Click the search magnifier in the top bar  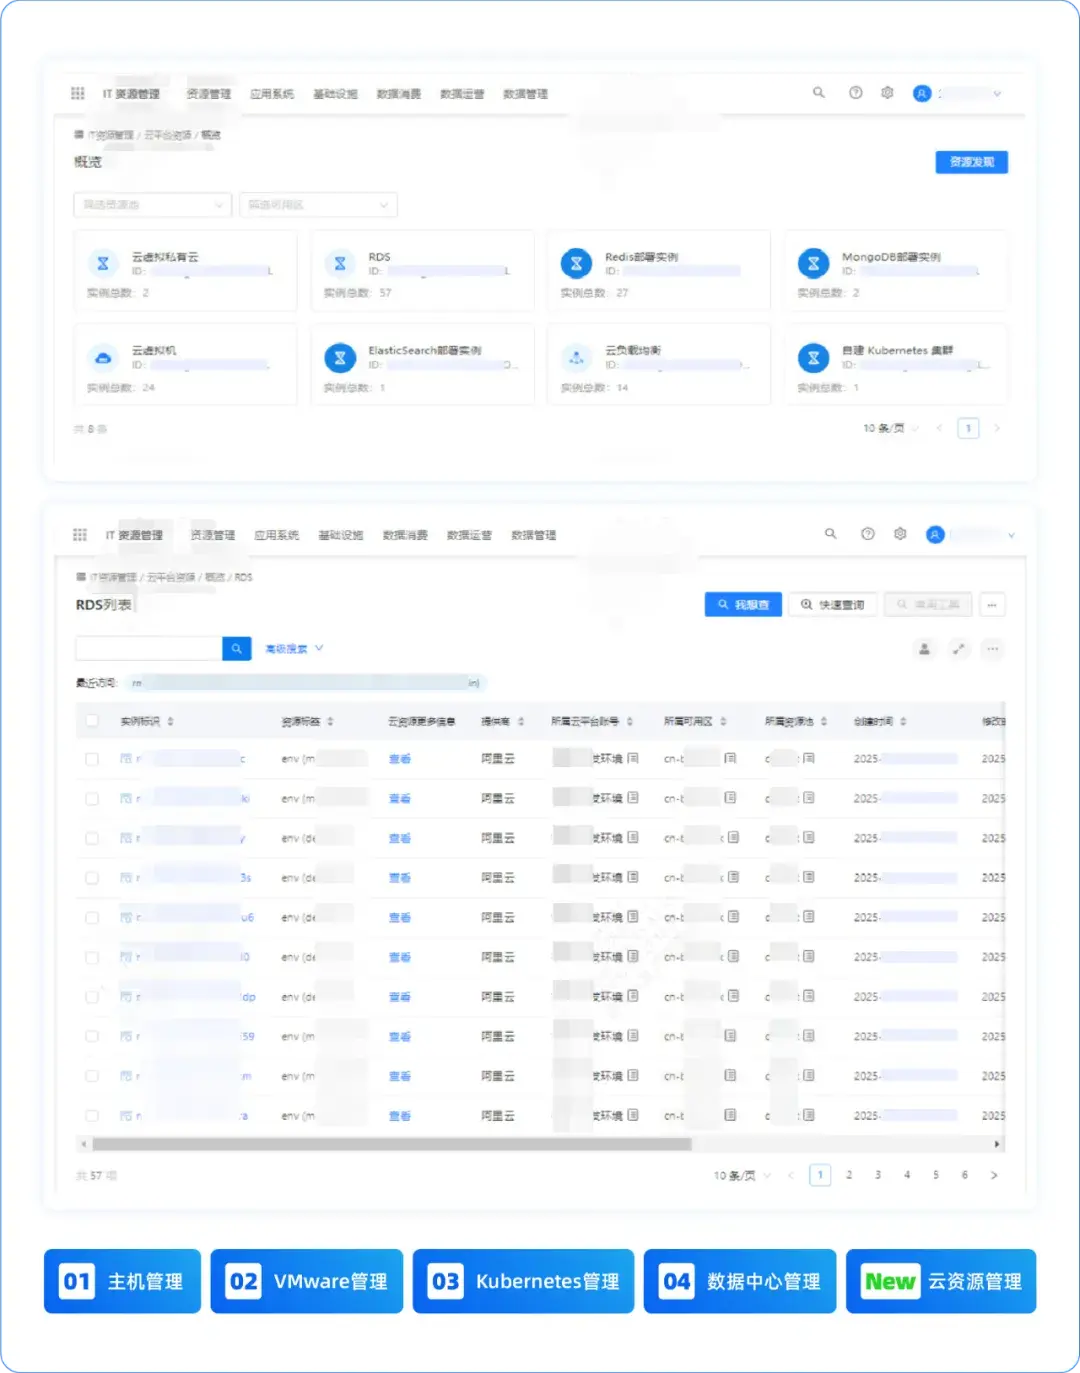818,93
